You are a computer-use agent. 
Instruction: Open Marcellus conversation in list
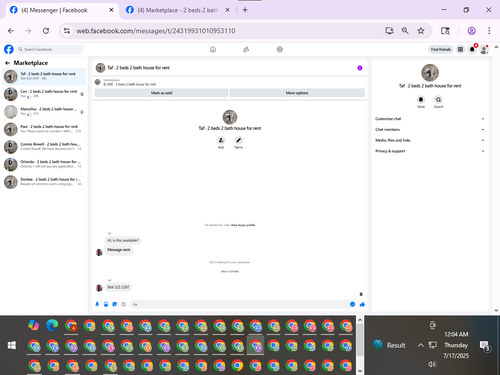[x=44, y=111]
